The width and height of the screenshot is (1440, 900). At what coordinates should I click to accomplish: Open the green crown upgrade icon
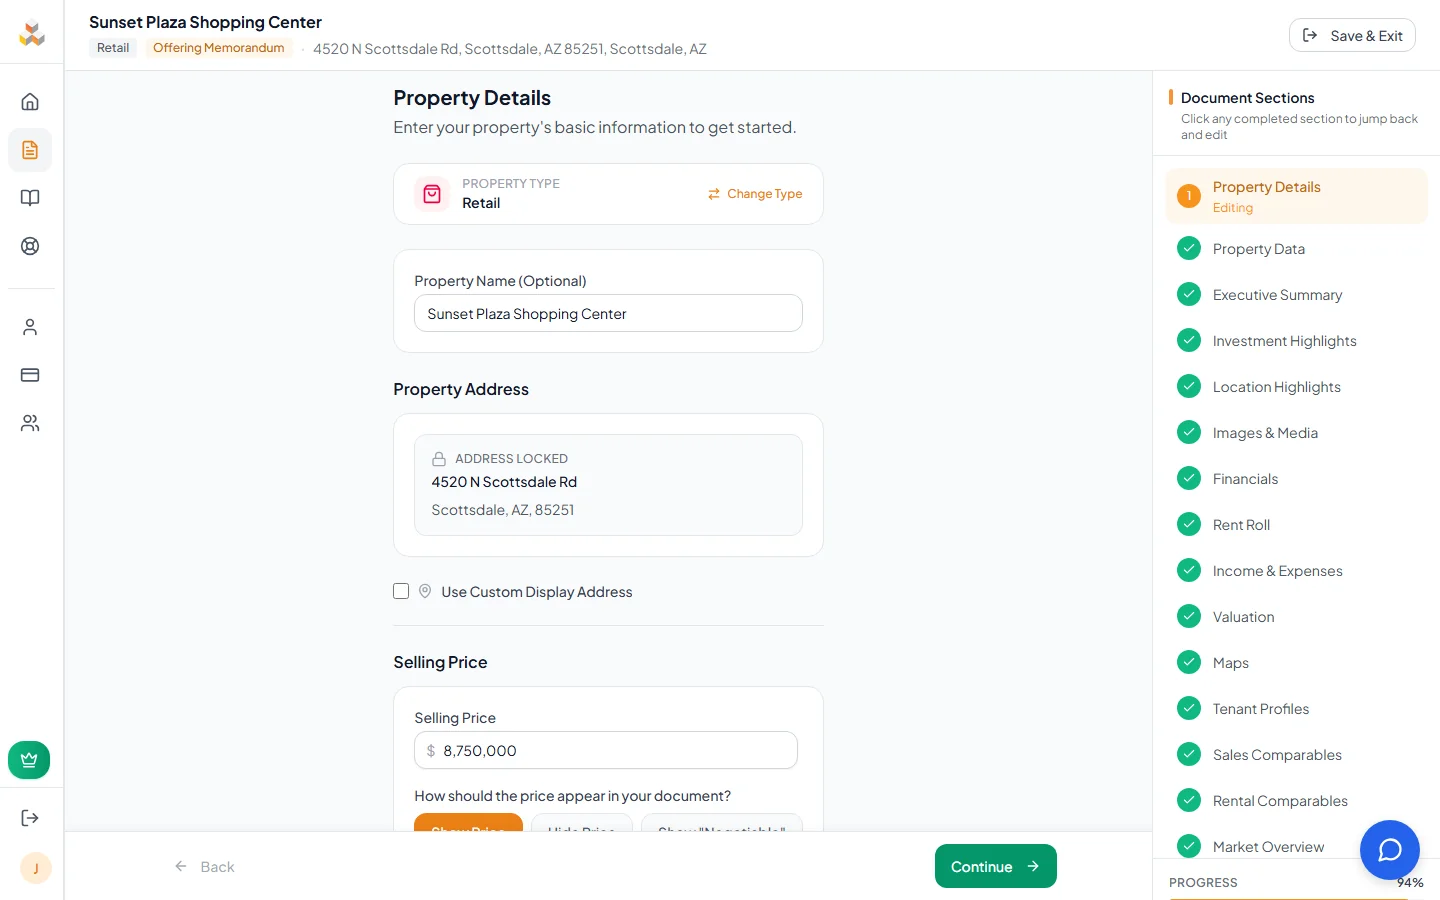click(29, 759)
